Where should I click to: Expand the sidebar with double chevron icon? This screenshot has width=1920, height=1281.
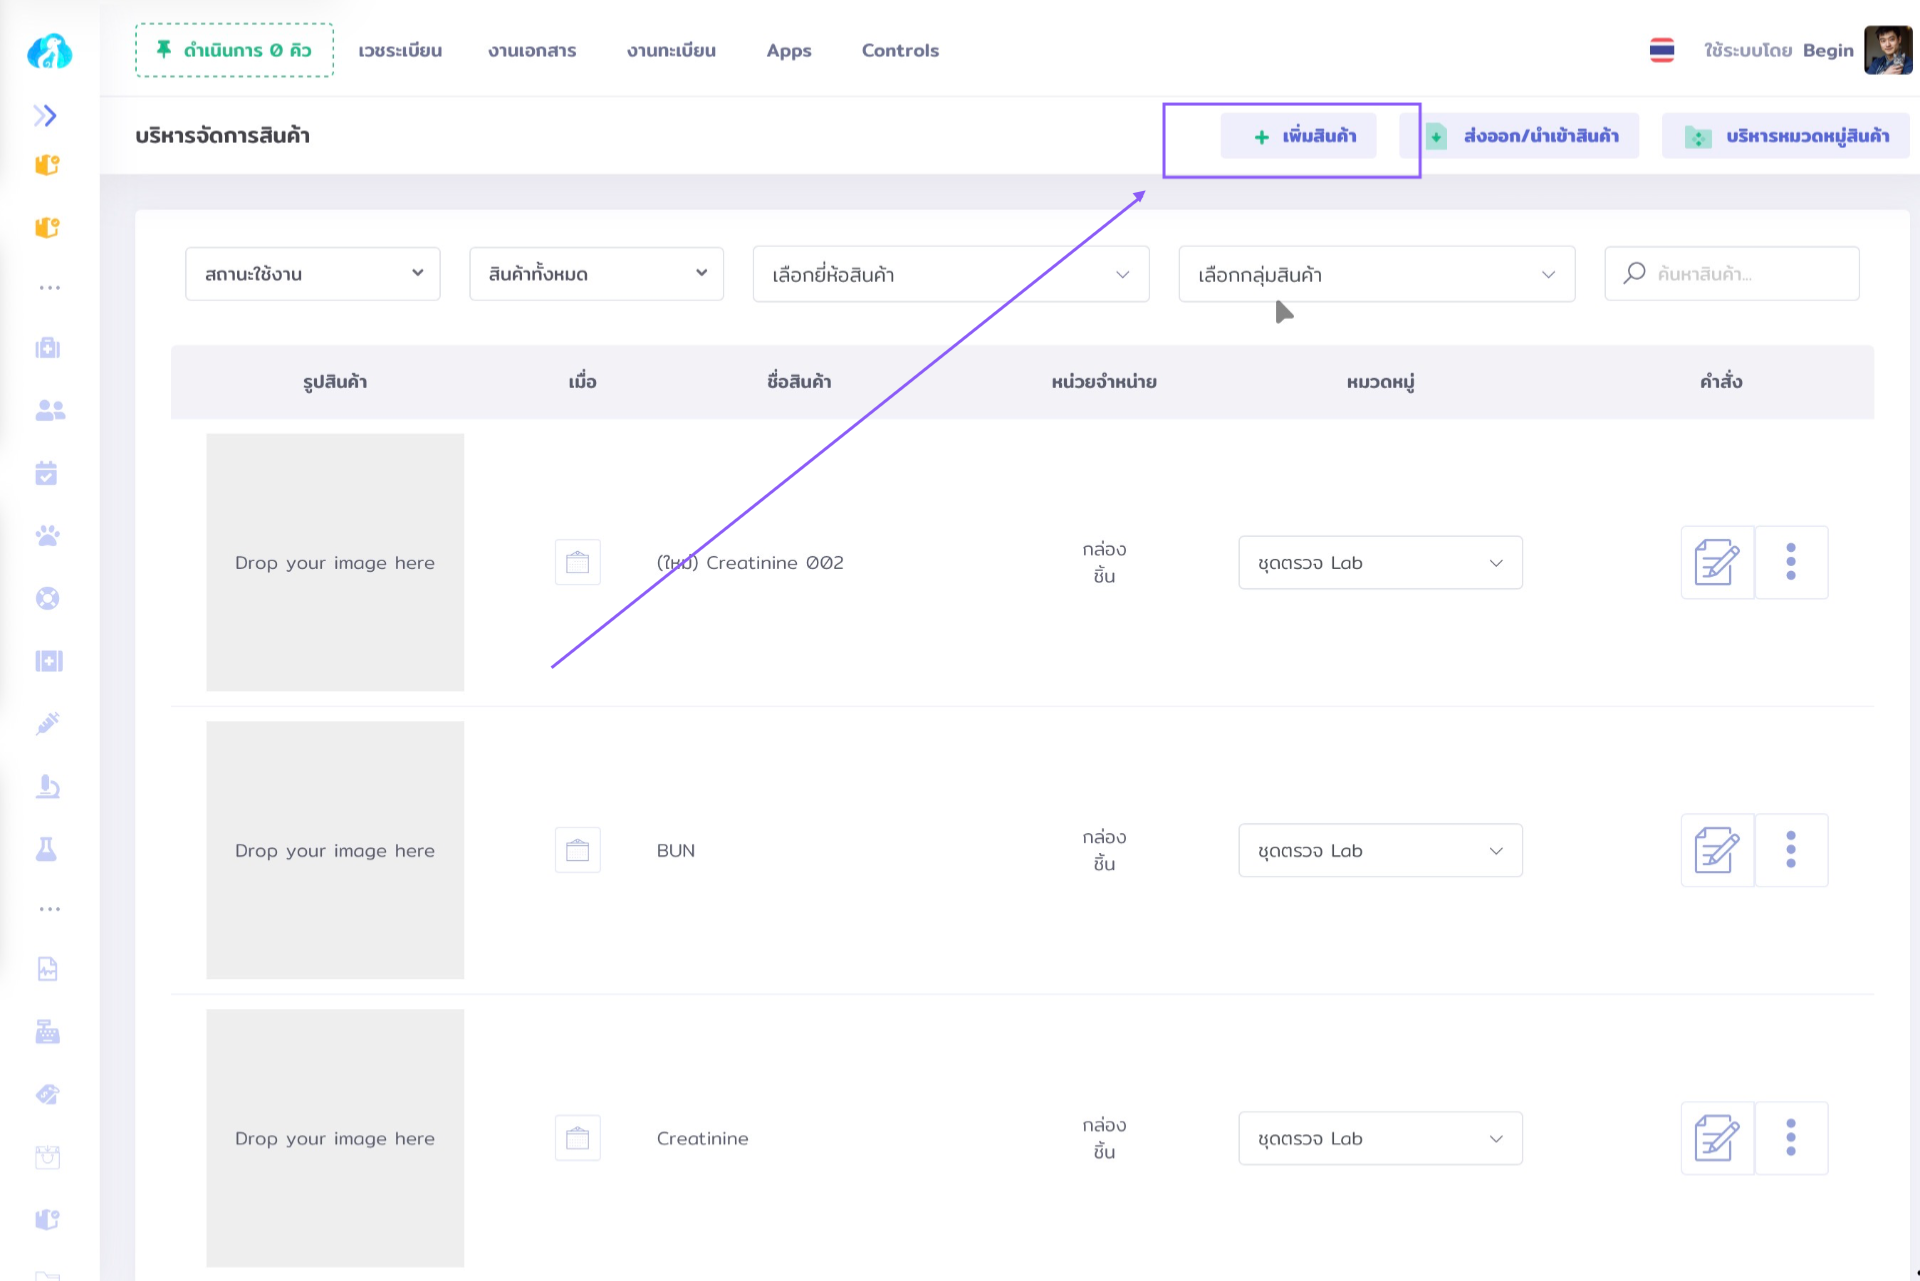click(x=45, y=116)
